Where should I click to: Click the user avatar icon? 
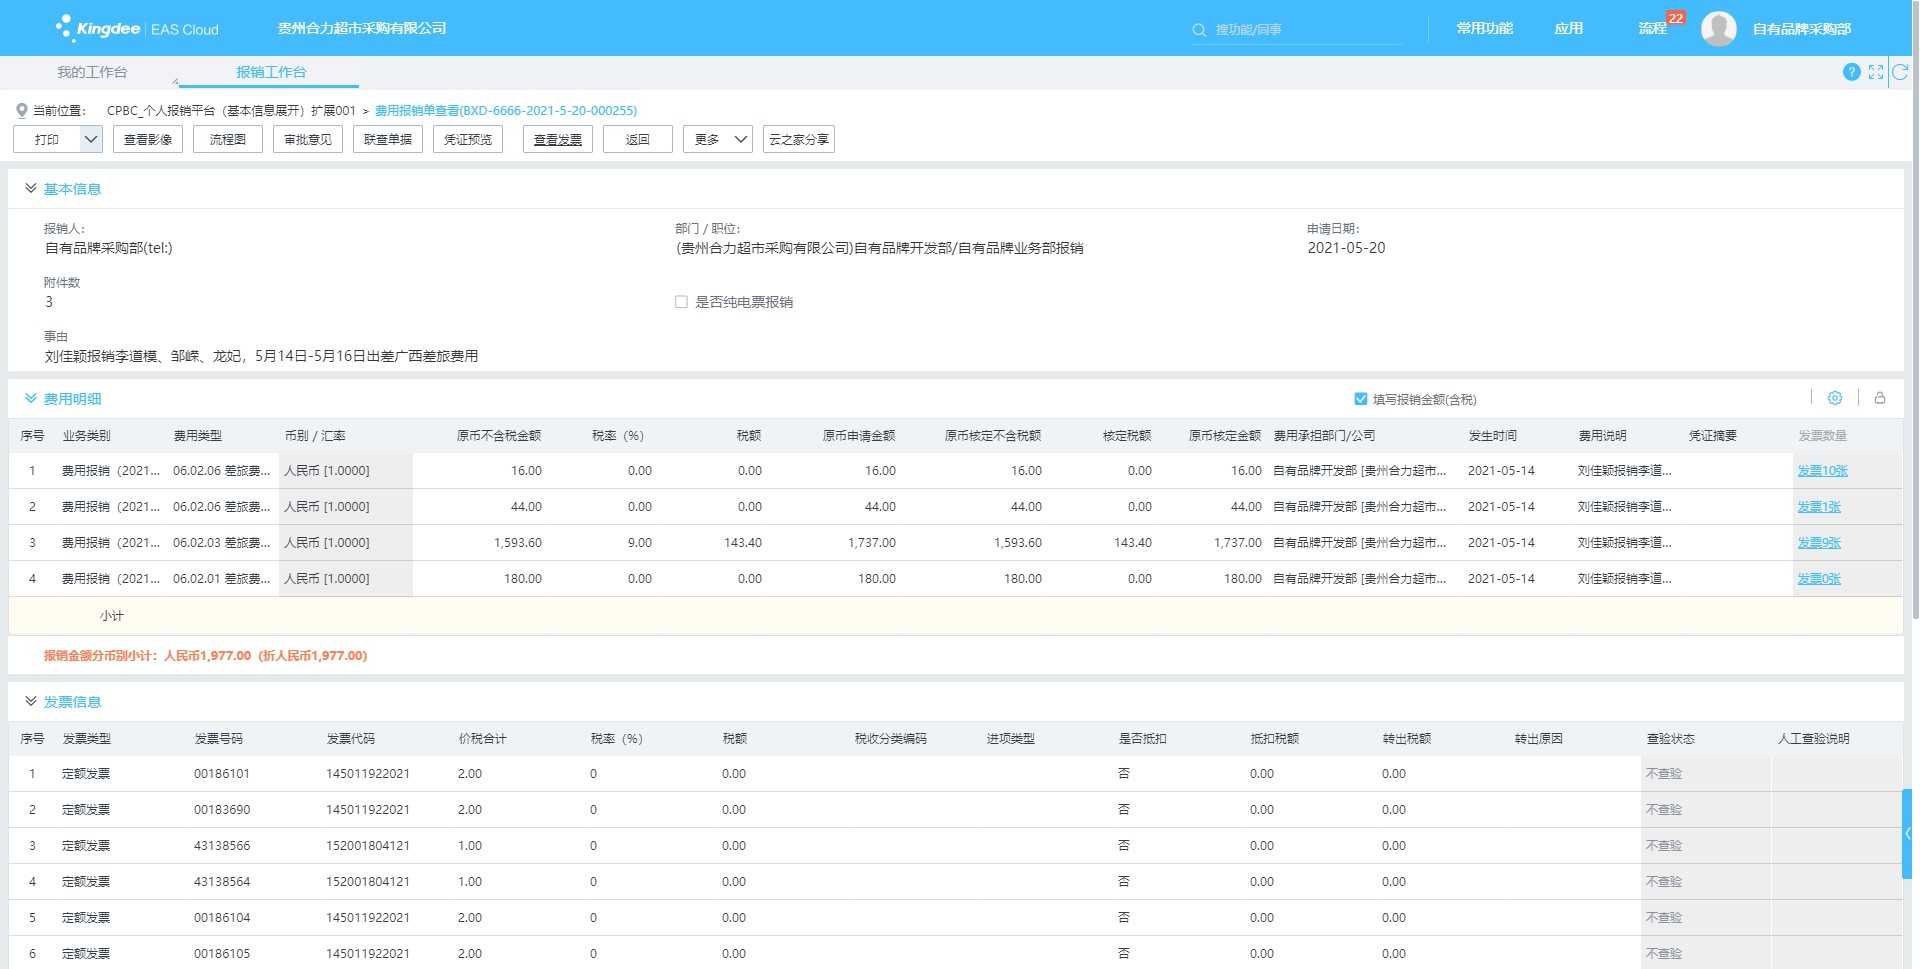1718,29
